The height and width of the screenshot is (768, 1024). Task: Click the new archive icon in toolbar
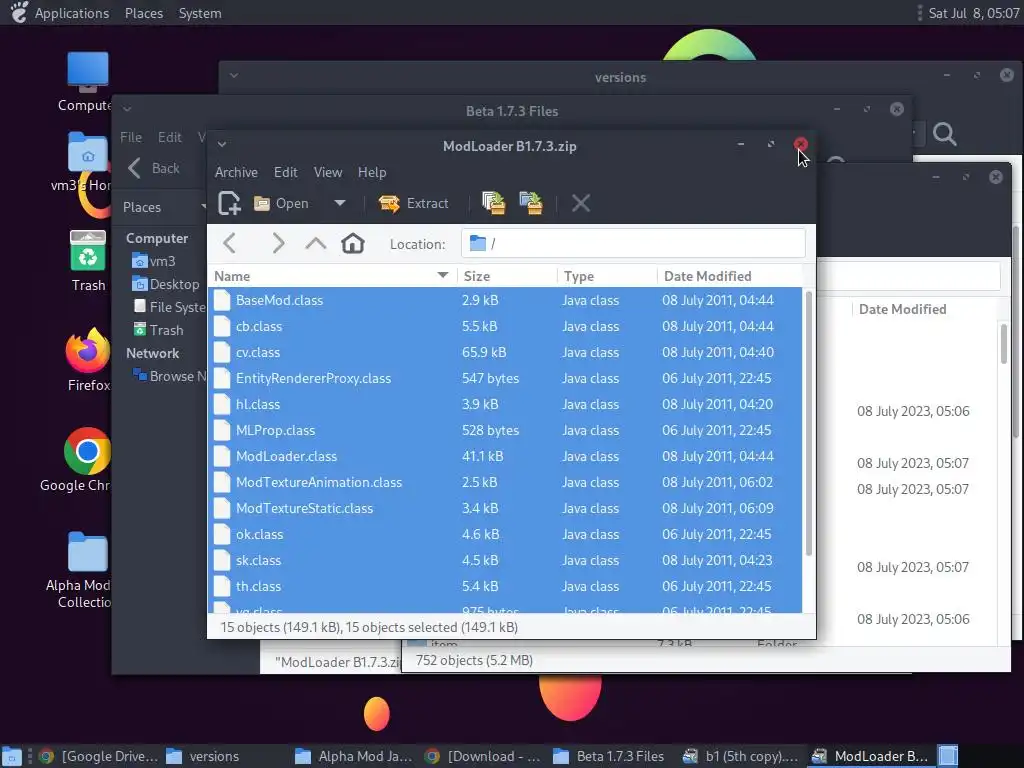pos(229,203)
